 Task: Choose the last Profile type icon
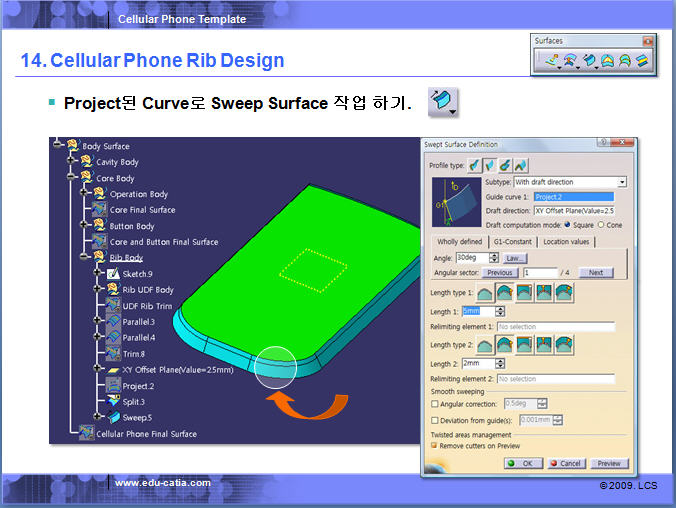(522, 165)
